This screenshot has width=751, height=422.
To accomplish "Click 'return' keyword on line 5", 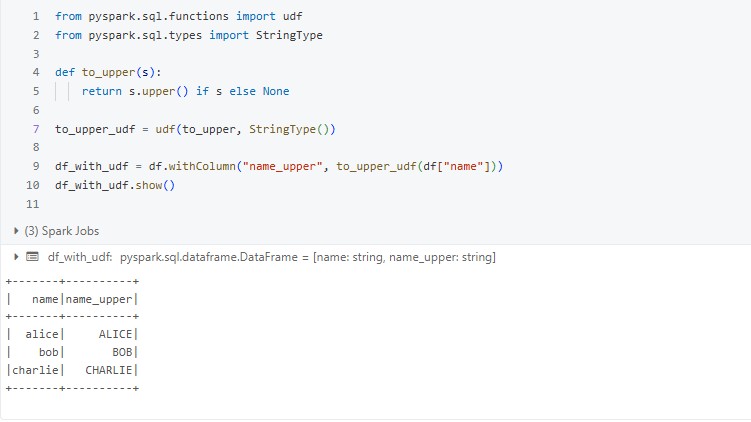I will (102, 91).
